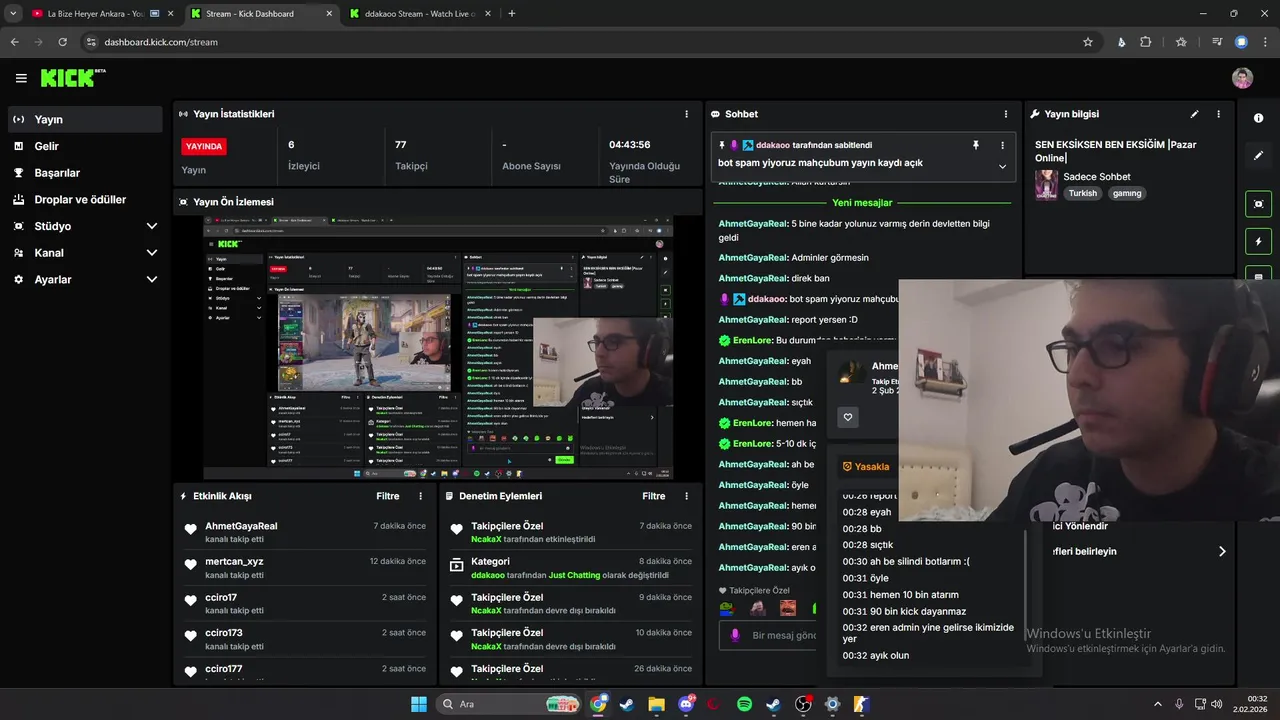Show hidden system tray icons

click(1158, 704)
